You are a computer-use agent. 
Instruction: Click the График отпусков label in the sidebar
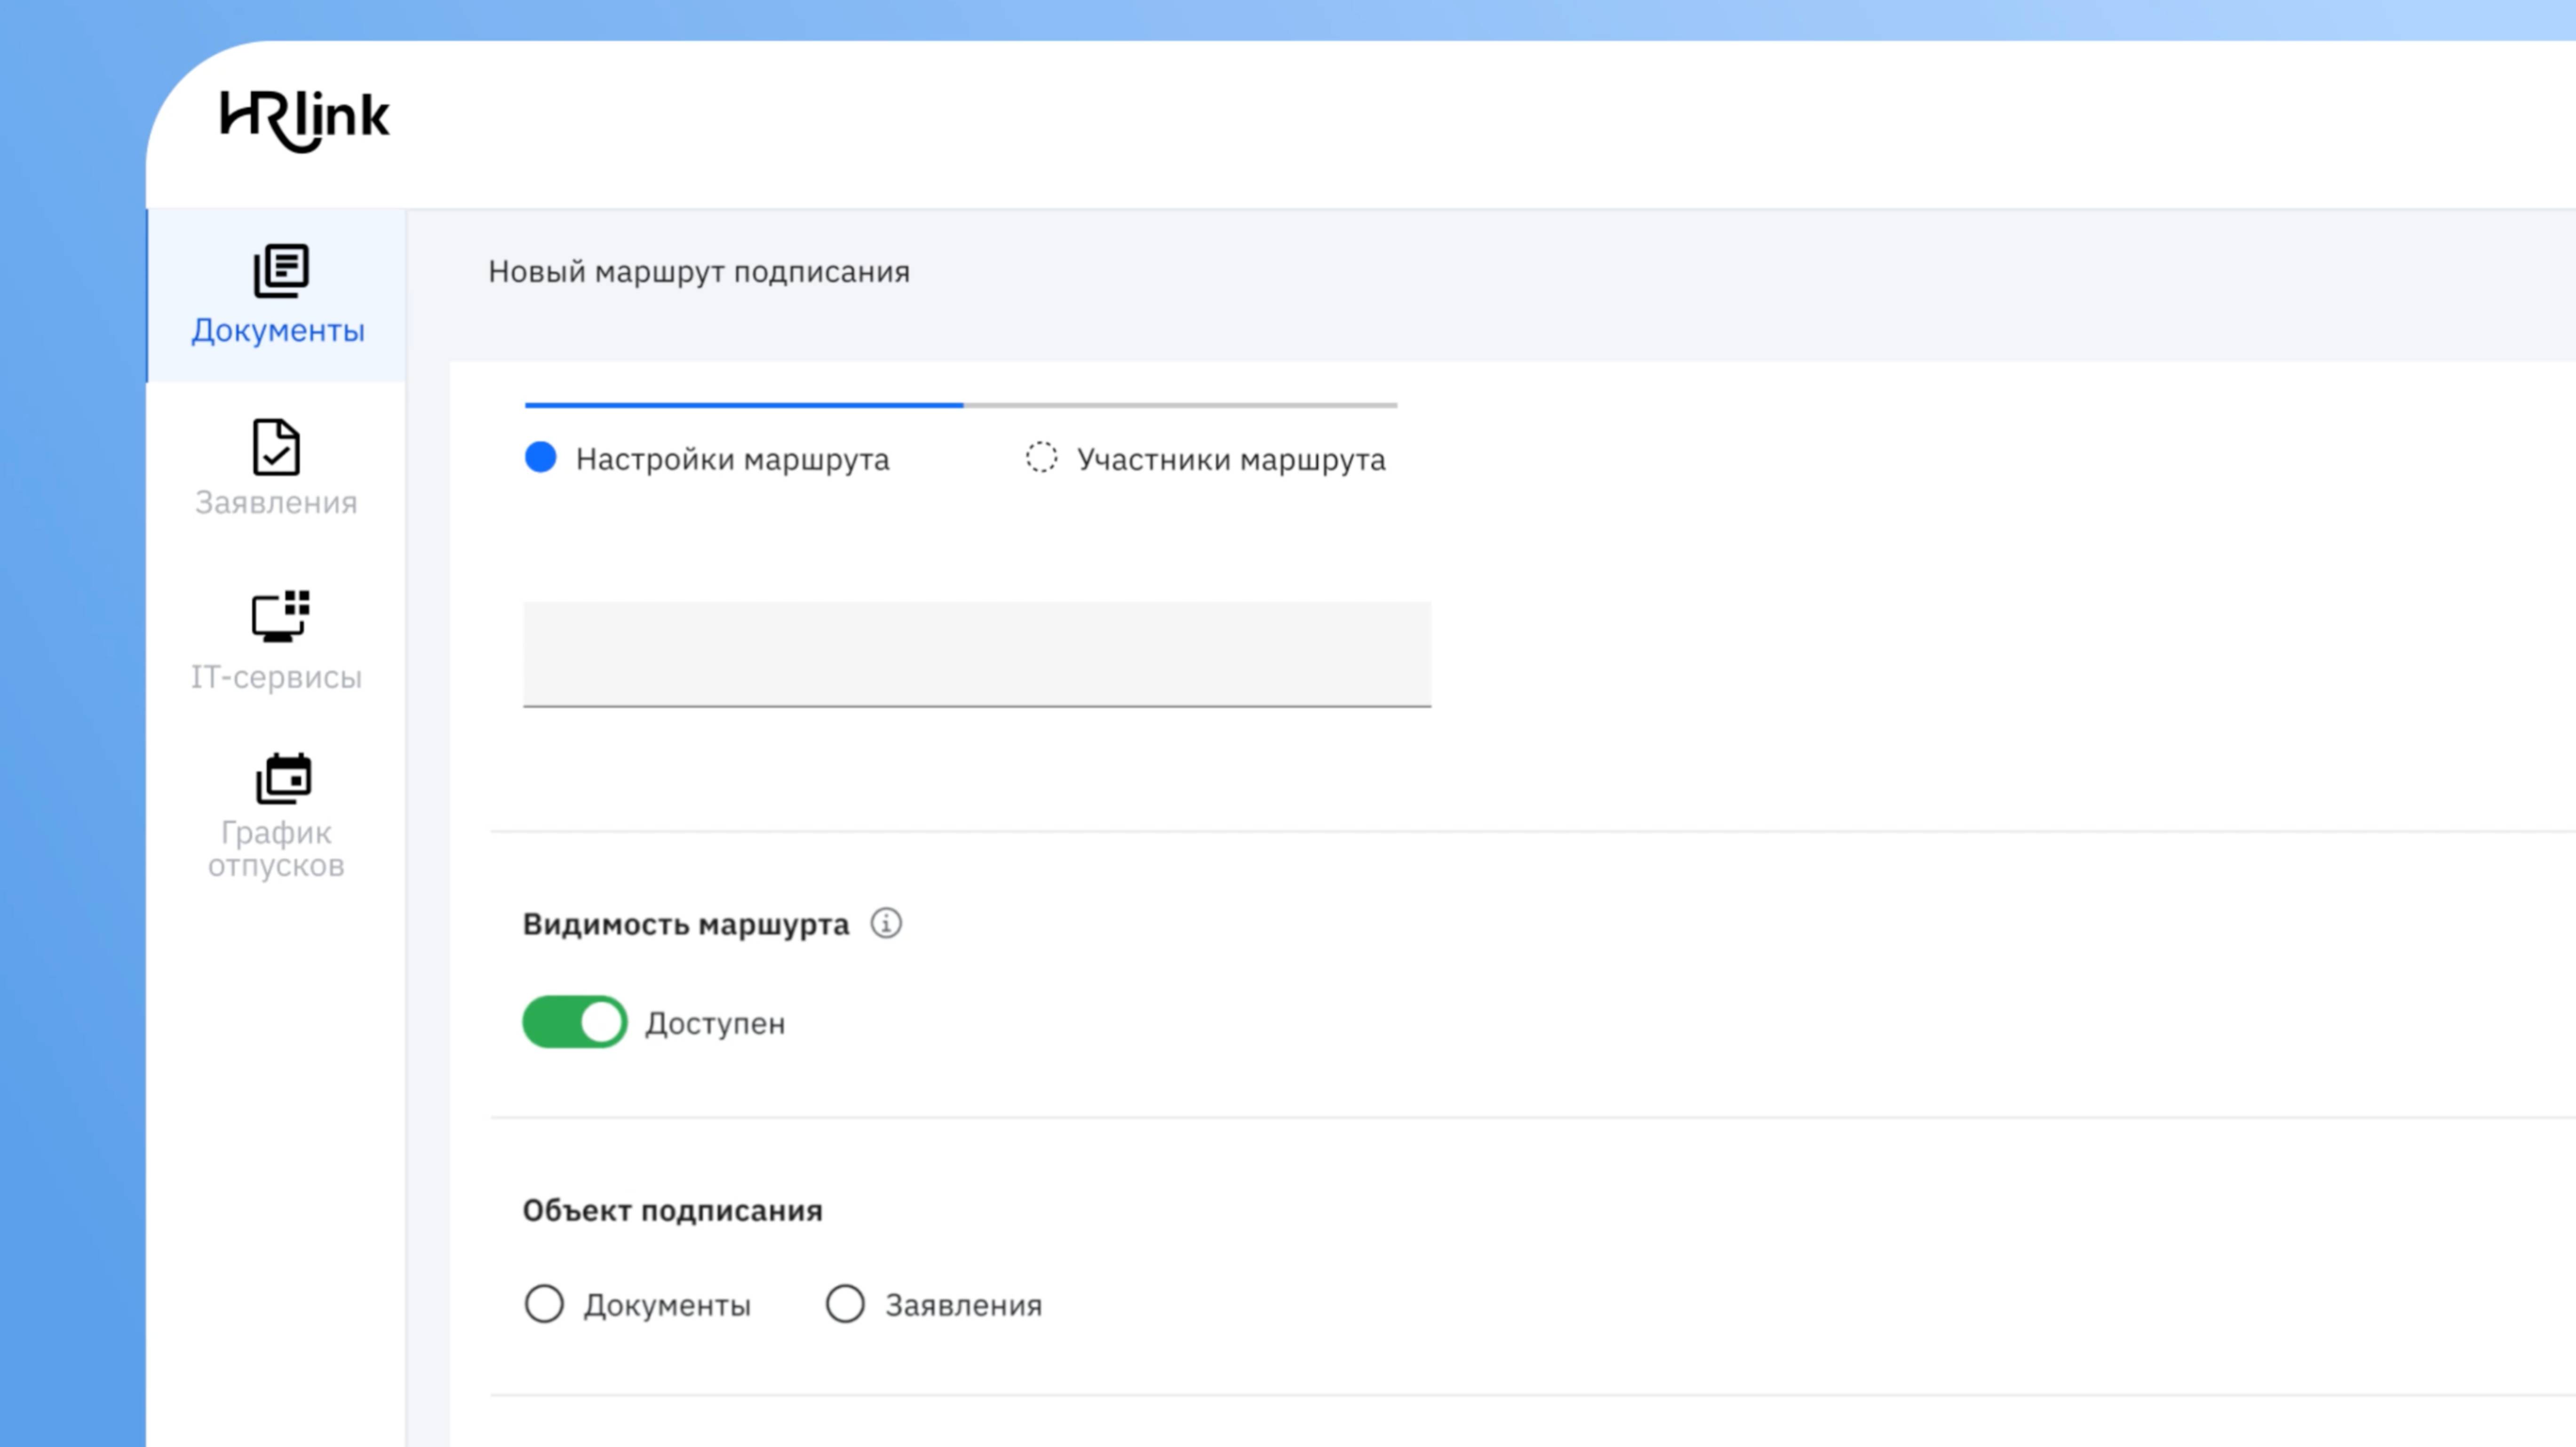click(276, 849)
